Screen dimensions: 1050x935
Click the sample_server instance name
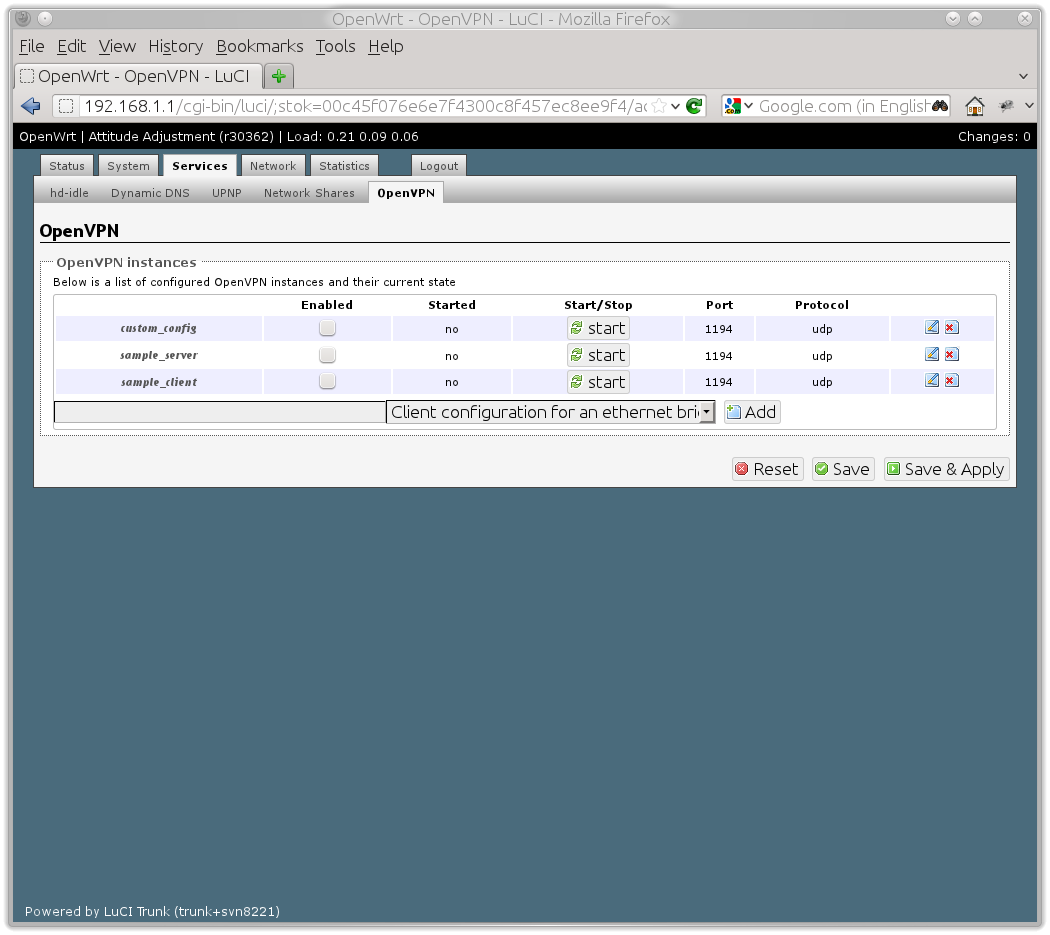click(x=159, y=355)
